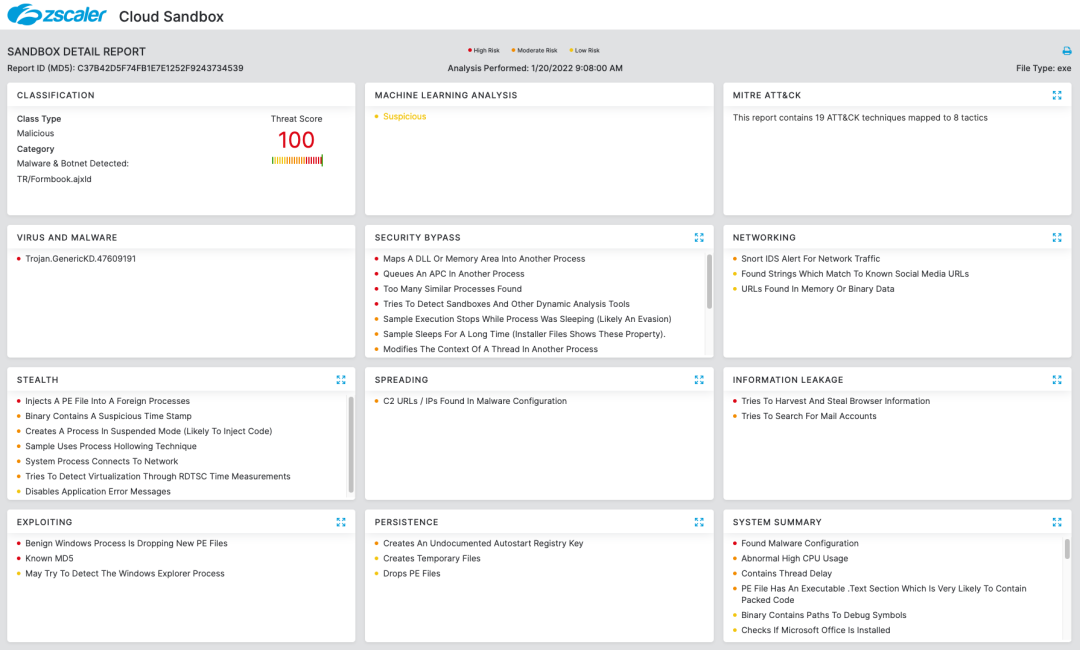Expand the Exploiting panel

(341, 522)
